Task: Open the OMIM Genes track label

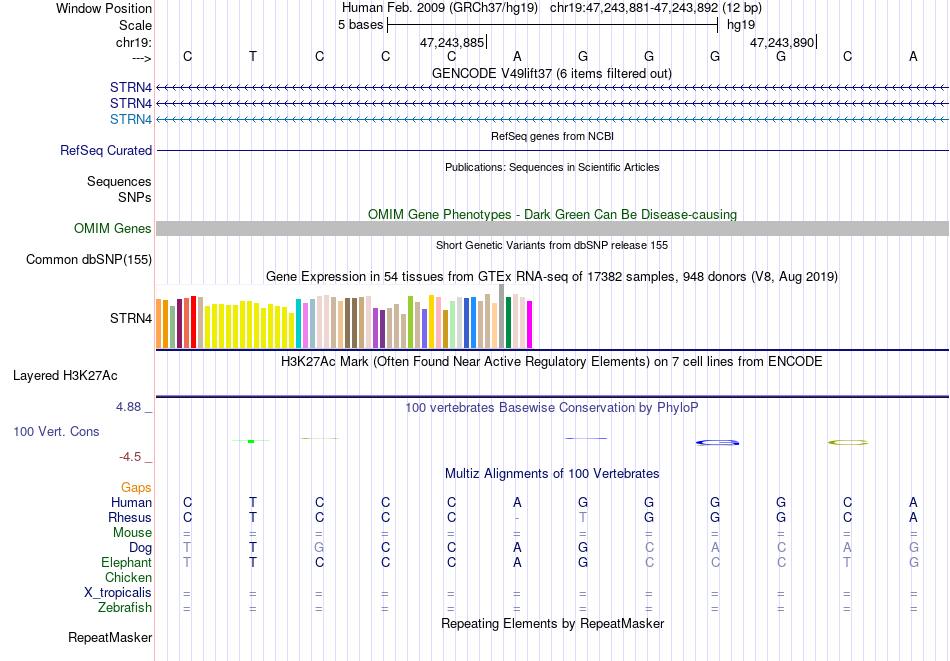Action: pos(113,228)
